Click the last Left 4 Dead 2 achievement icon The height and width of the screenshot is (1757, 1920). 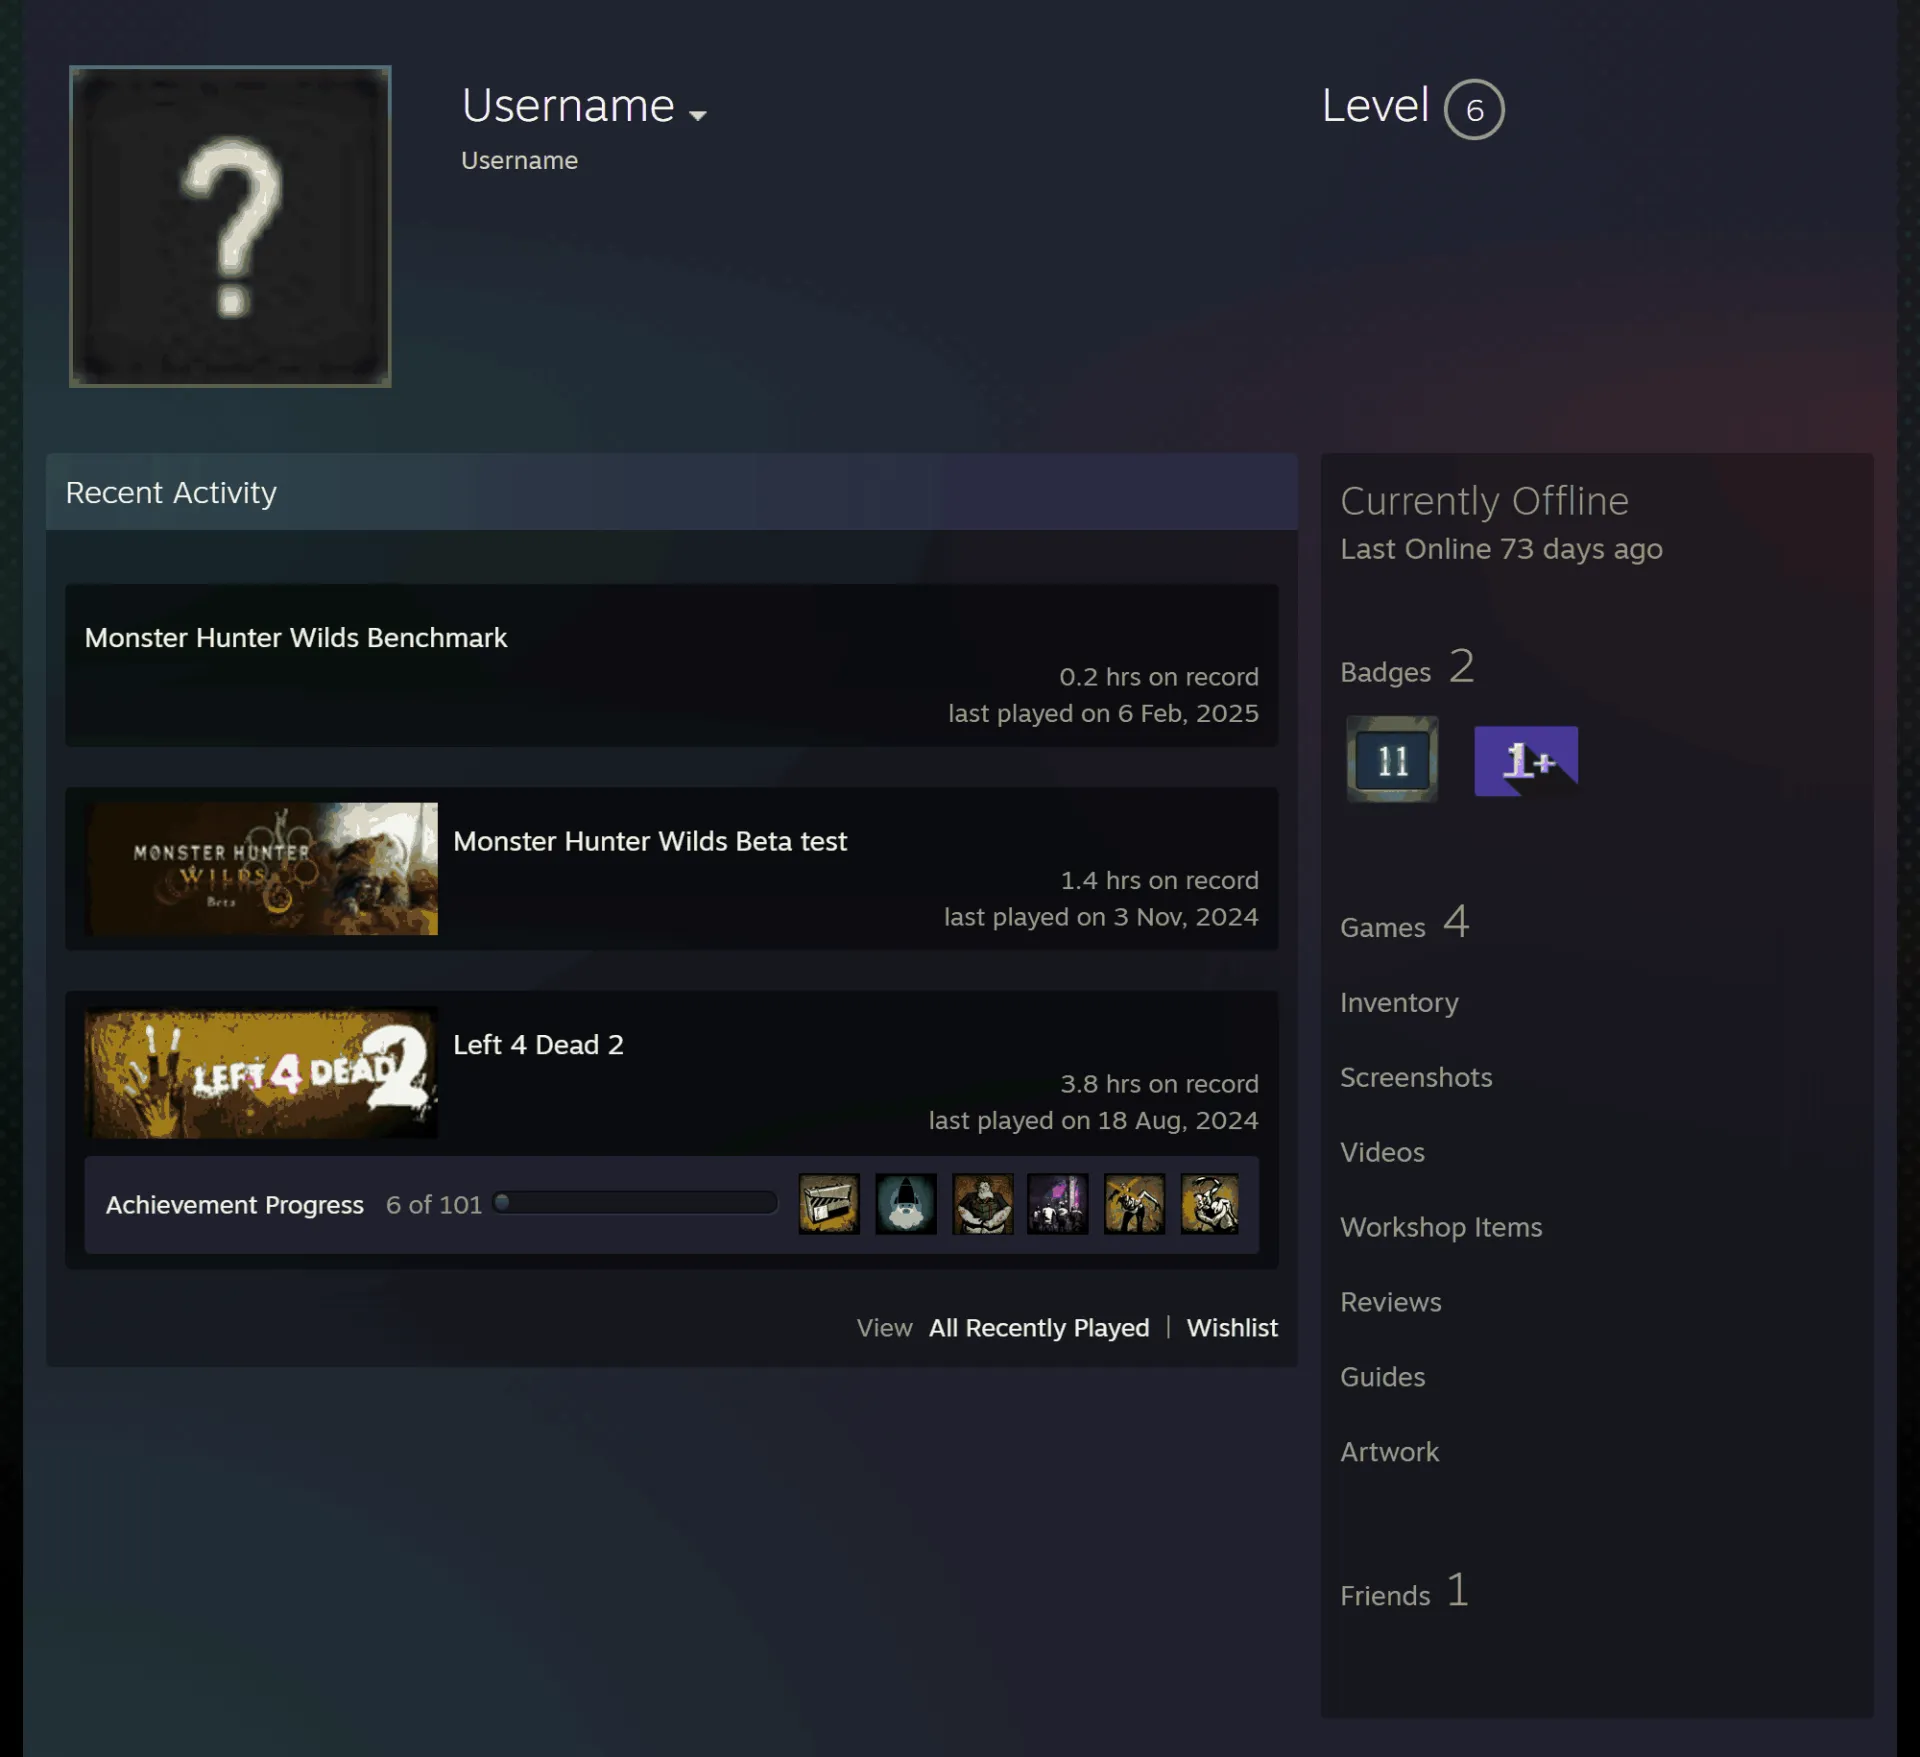pyautogui.click(x=1210, y=1203)
